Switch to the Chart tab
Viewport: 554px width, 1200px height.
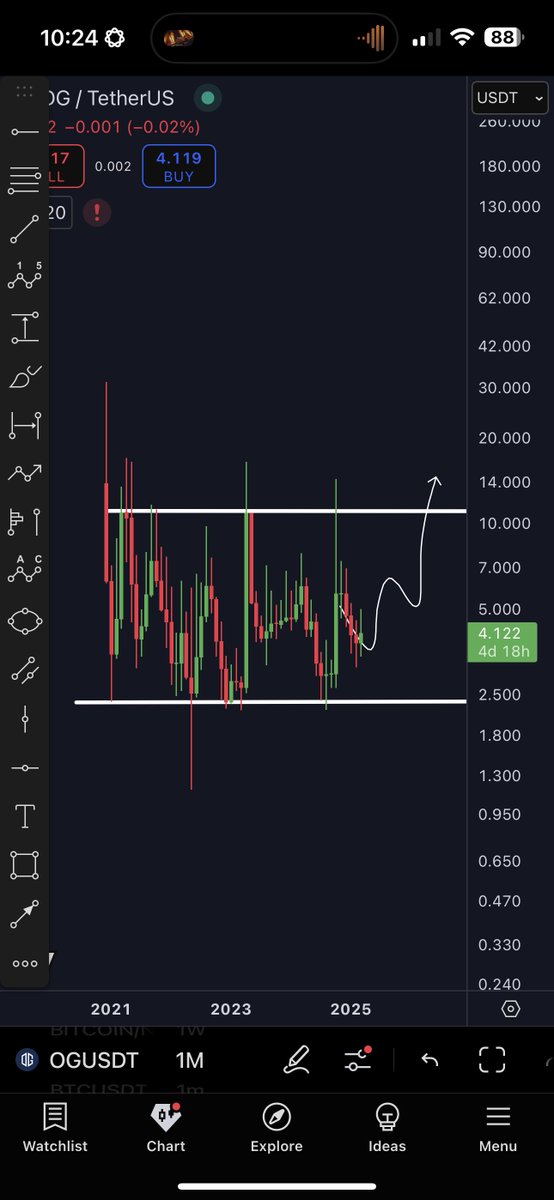[x=166, y=1128]
